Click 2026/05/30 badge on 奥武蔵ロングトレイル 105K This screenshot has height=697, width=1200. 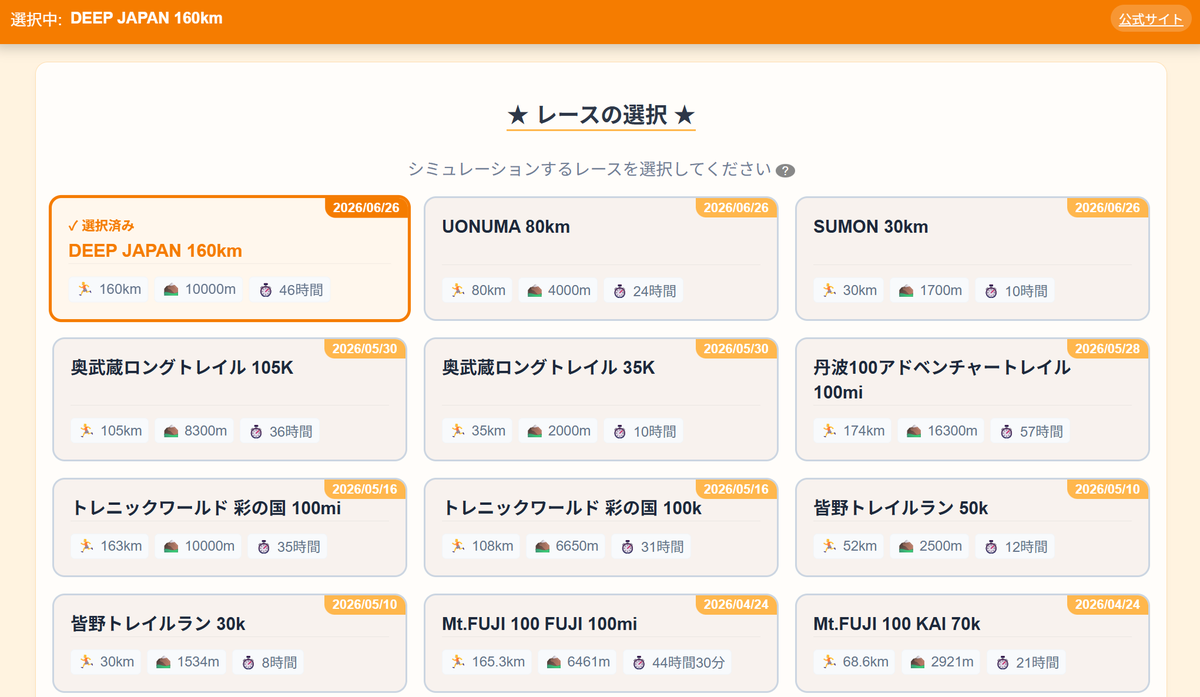[365, 349]
